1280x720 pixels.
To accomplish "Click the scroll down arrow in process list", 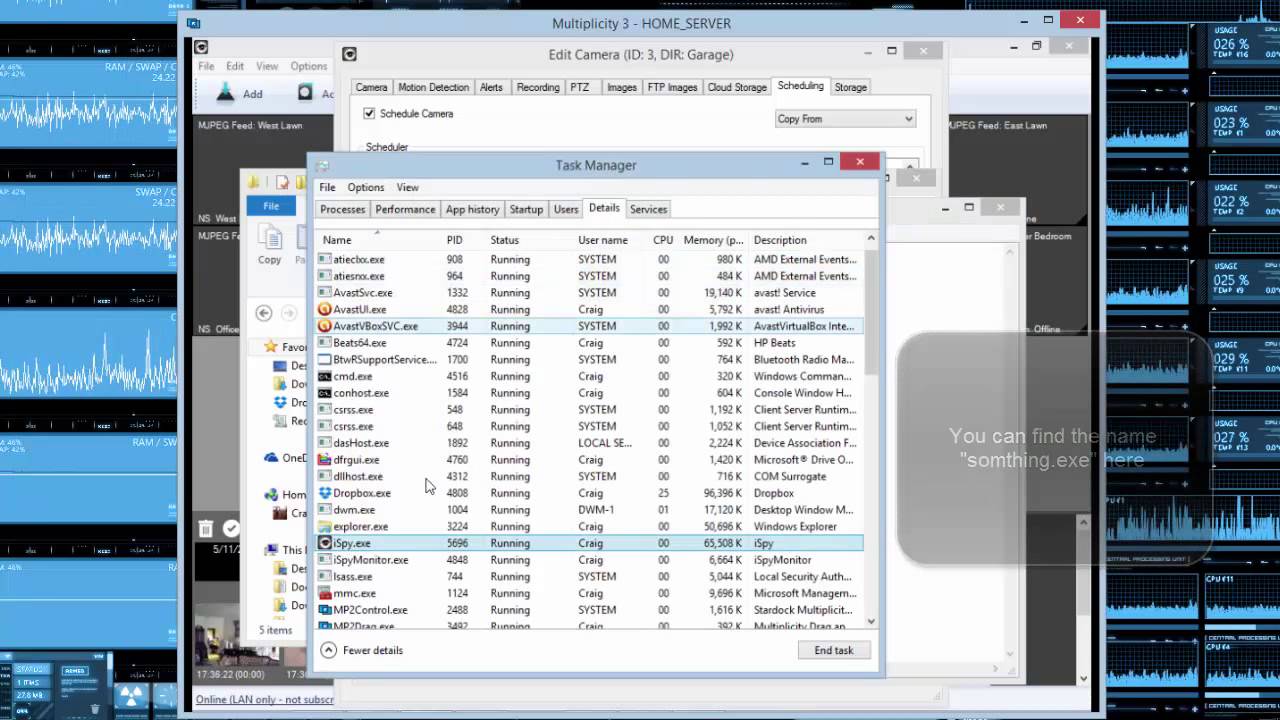I will pyautogui.click(x=870, y=621).
